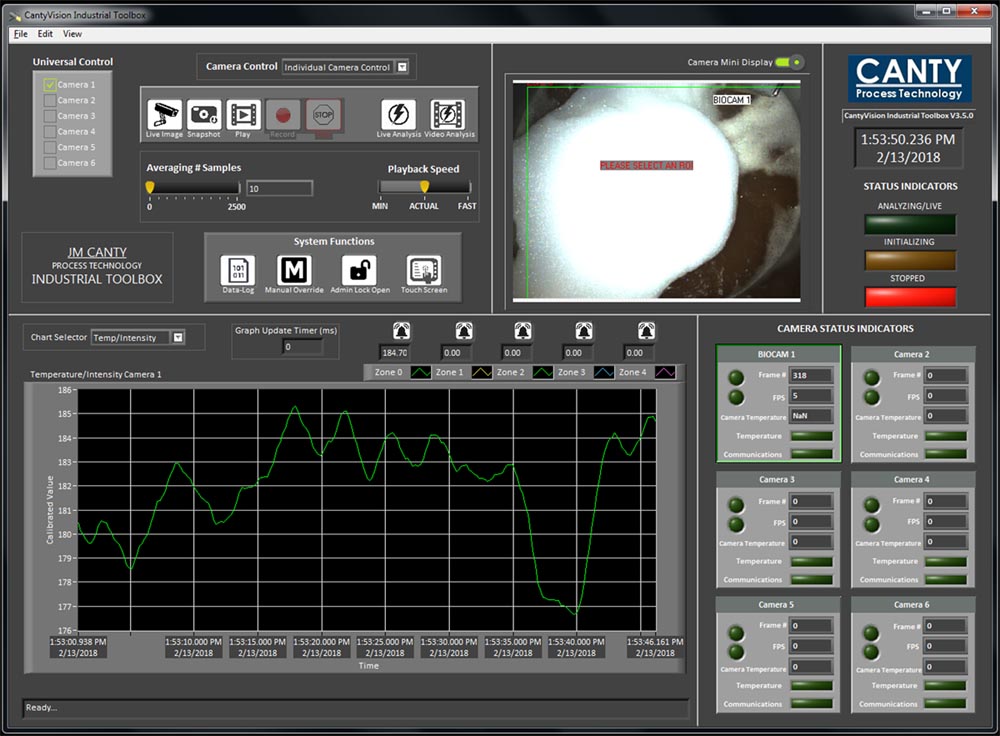Click the red STOP sign button
Screen dimensions: 1000x736
click(324, 114)
